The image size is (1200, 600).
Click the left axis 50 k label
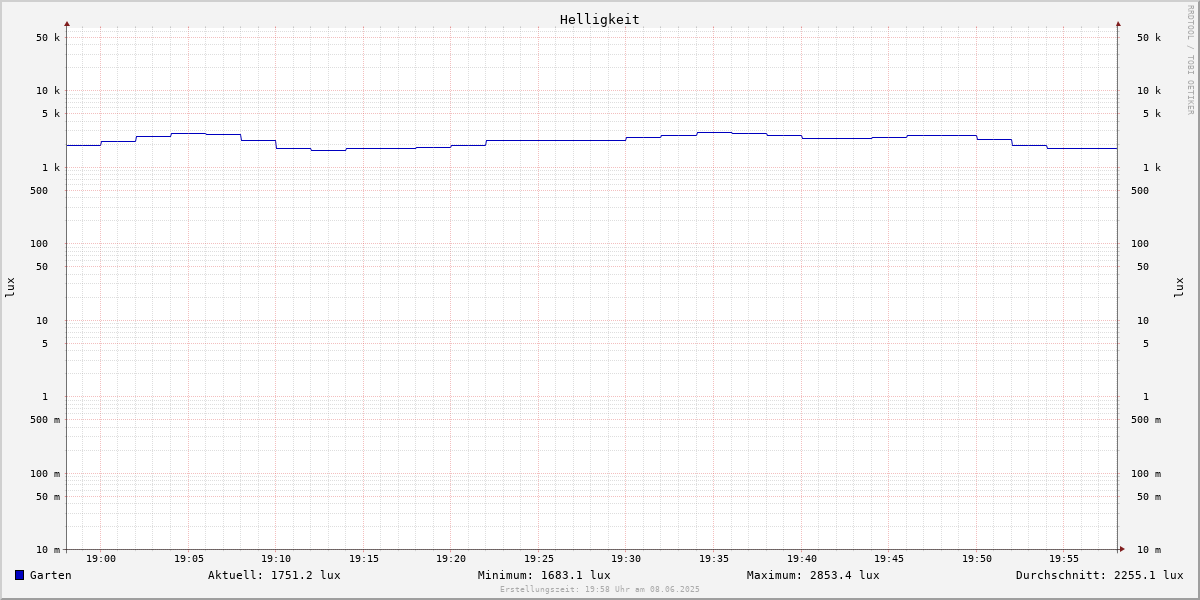pyautogui.click(x=48, y=38)
